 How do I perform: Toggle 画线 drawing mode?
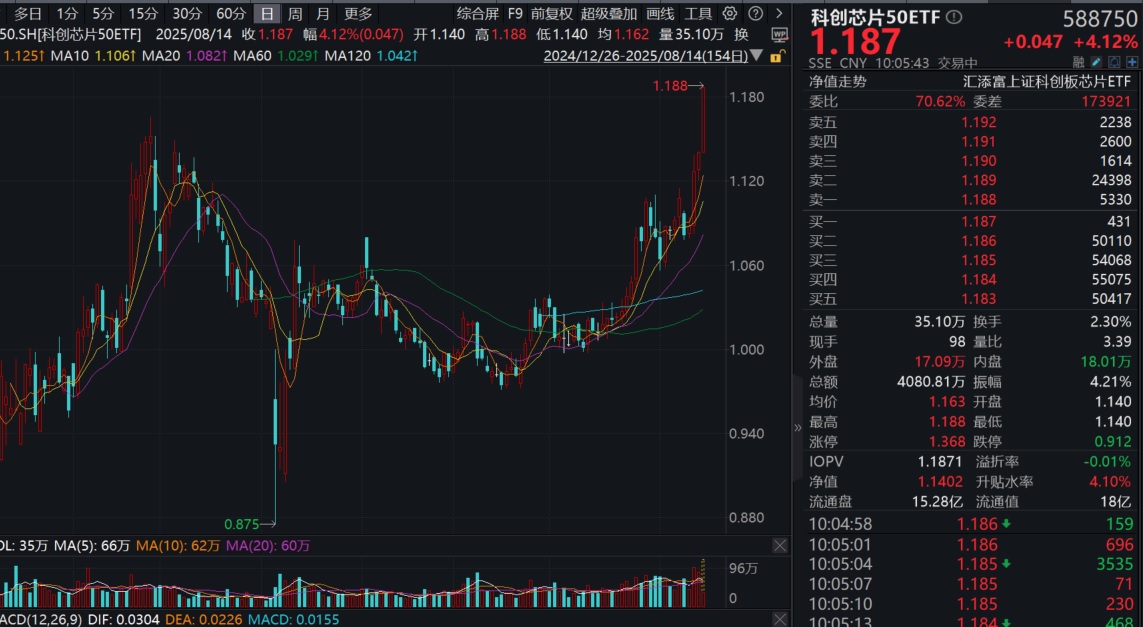coord(661,14)
